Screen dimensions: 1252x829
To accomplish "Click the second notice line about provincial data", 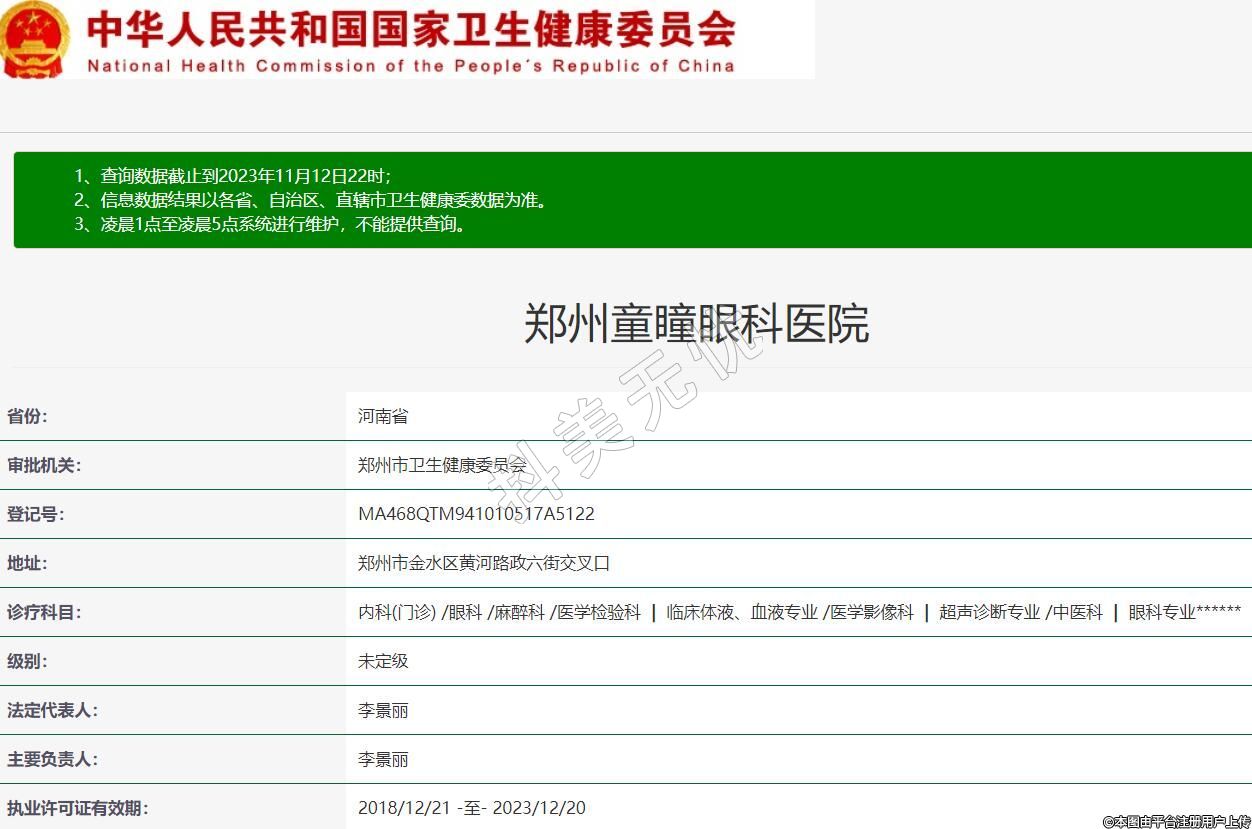I will click(324, 200).
